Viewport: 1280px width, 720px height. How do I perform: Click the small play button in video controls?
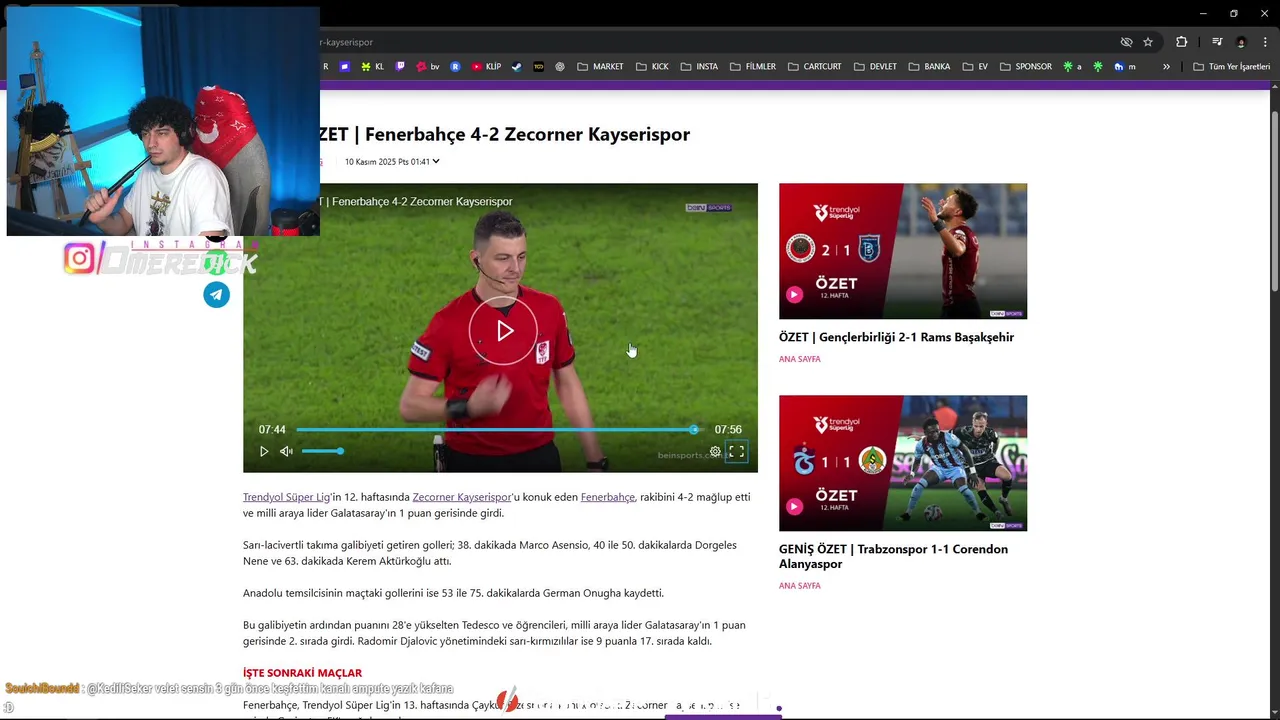click(264, 452)
